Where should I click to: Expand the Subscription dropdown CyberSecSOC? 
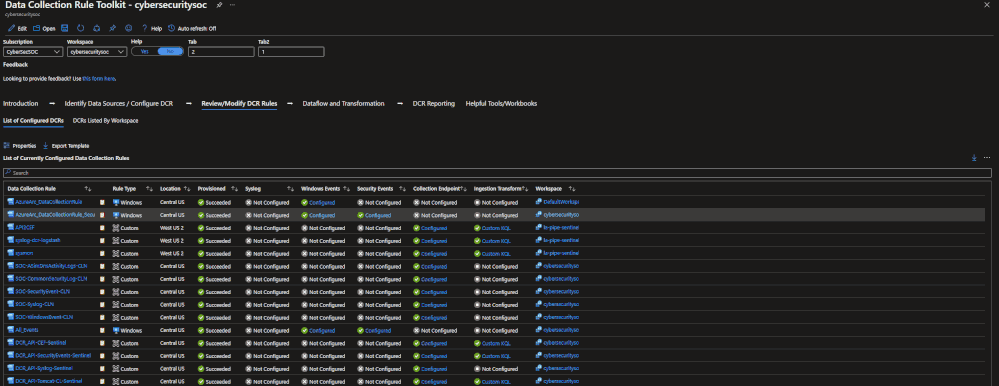(33, 52)
